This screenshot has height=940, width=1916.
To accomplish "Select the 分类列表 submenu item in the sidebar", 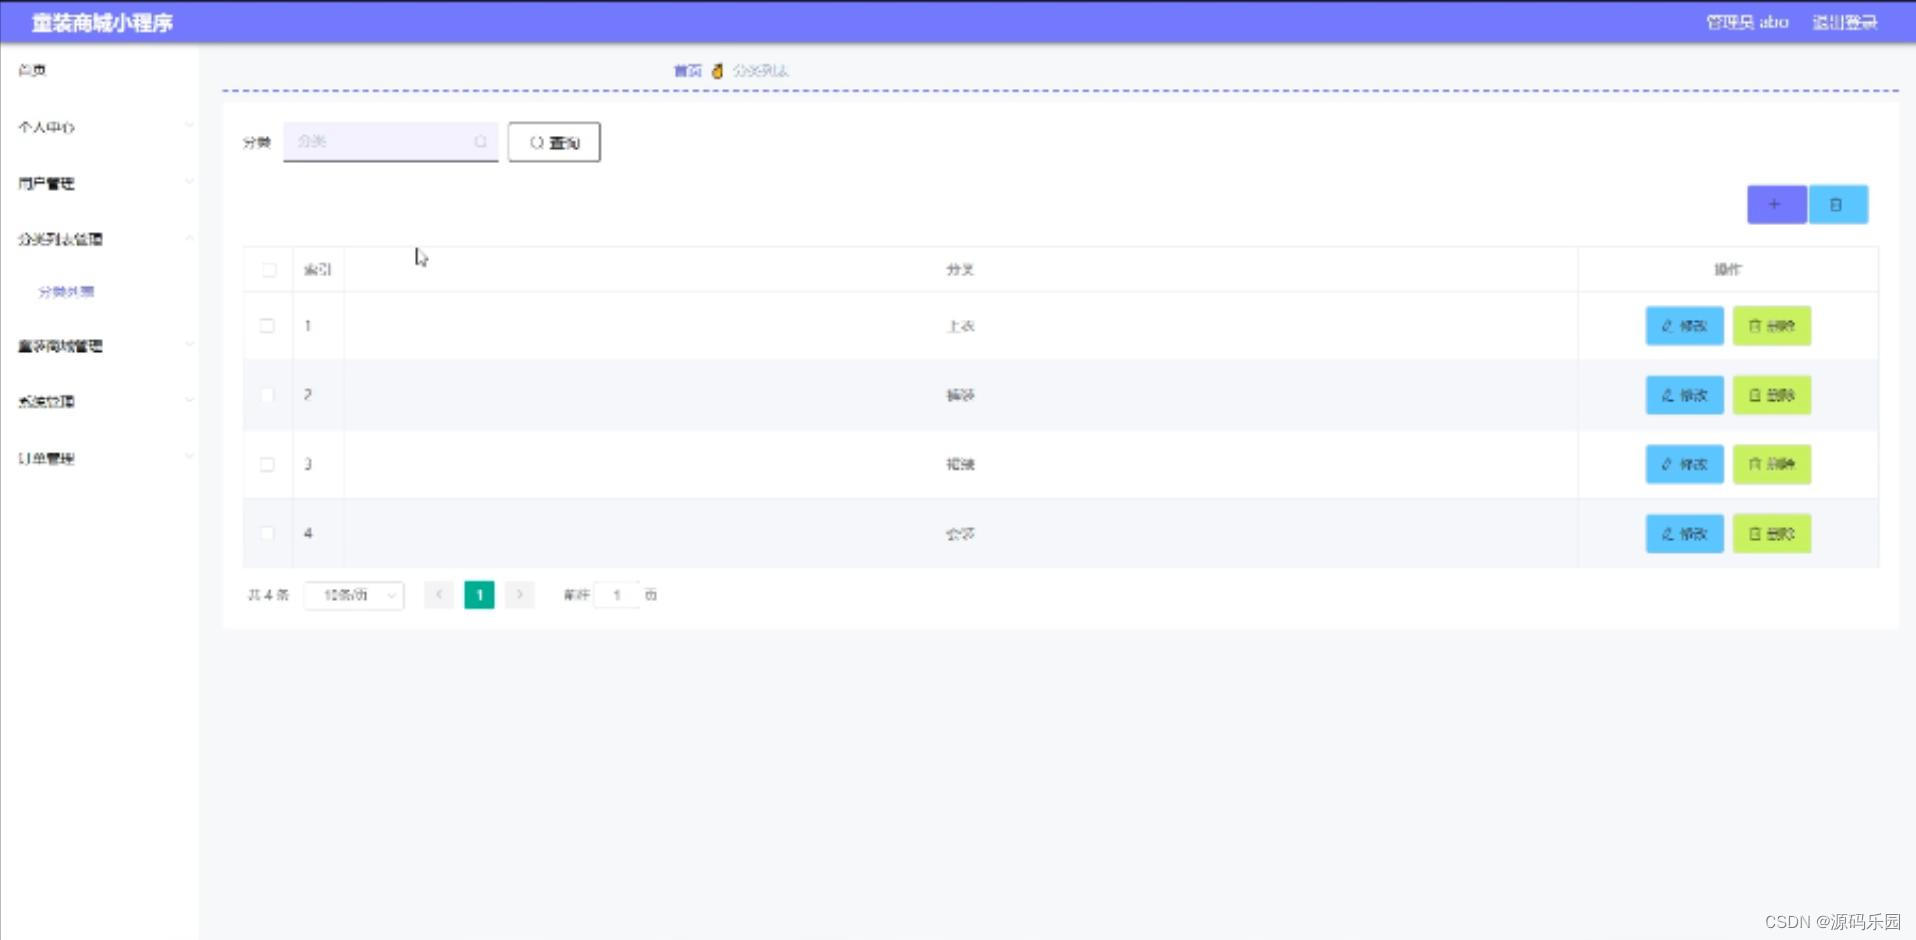I will 66,292.
